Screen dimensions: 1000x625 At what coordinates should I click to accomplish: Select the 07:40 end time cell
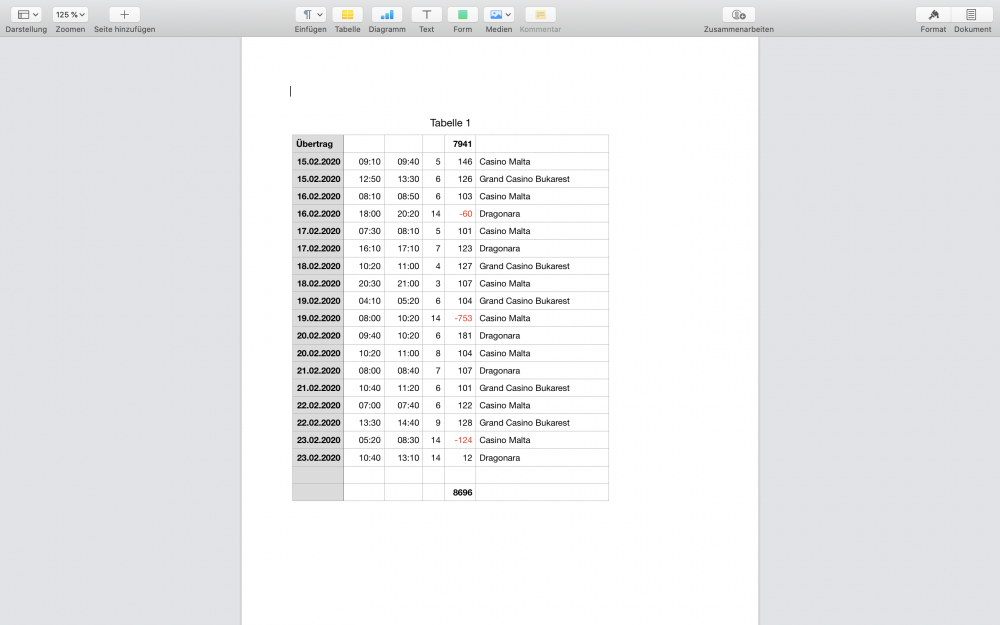(403, 405)
